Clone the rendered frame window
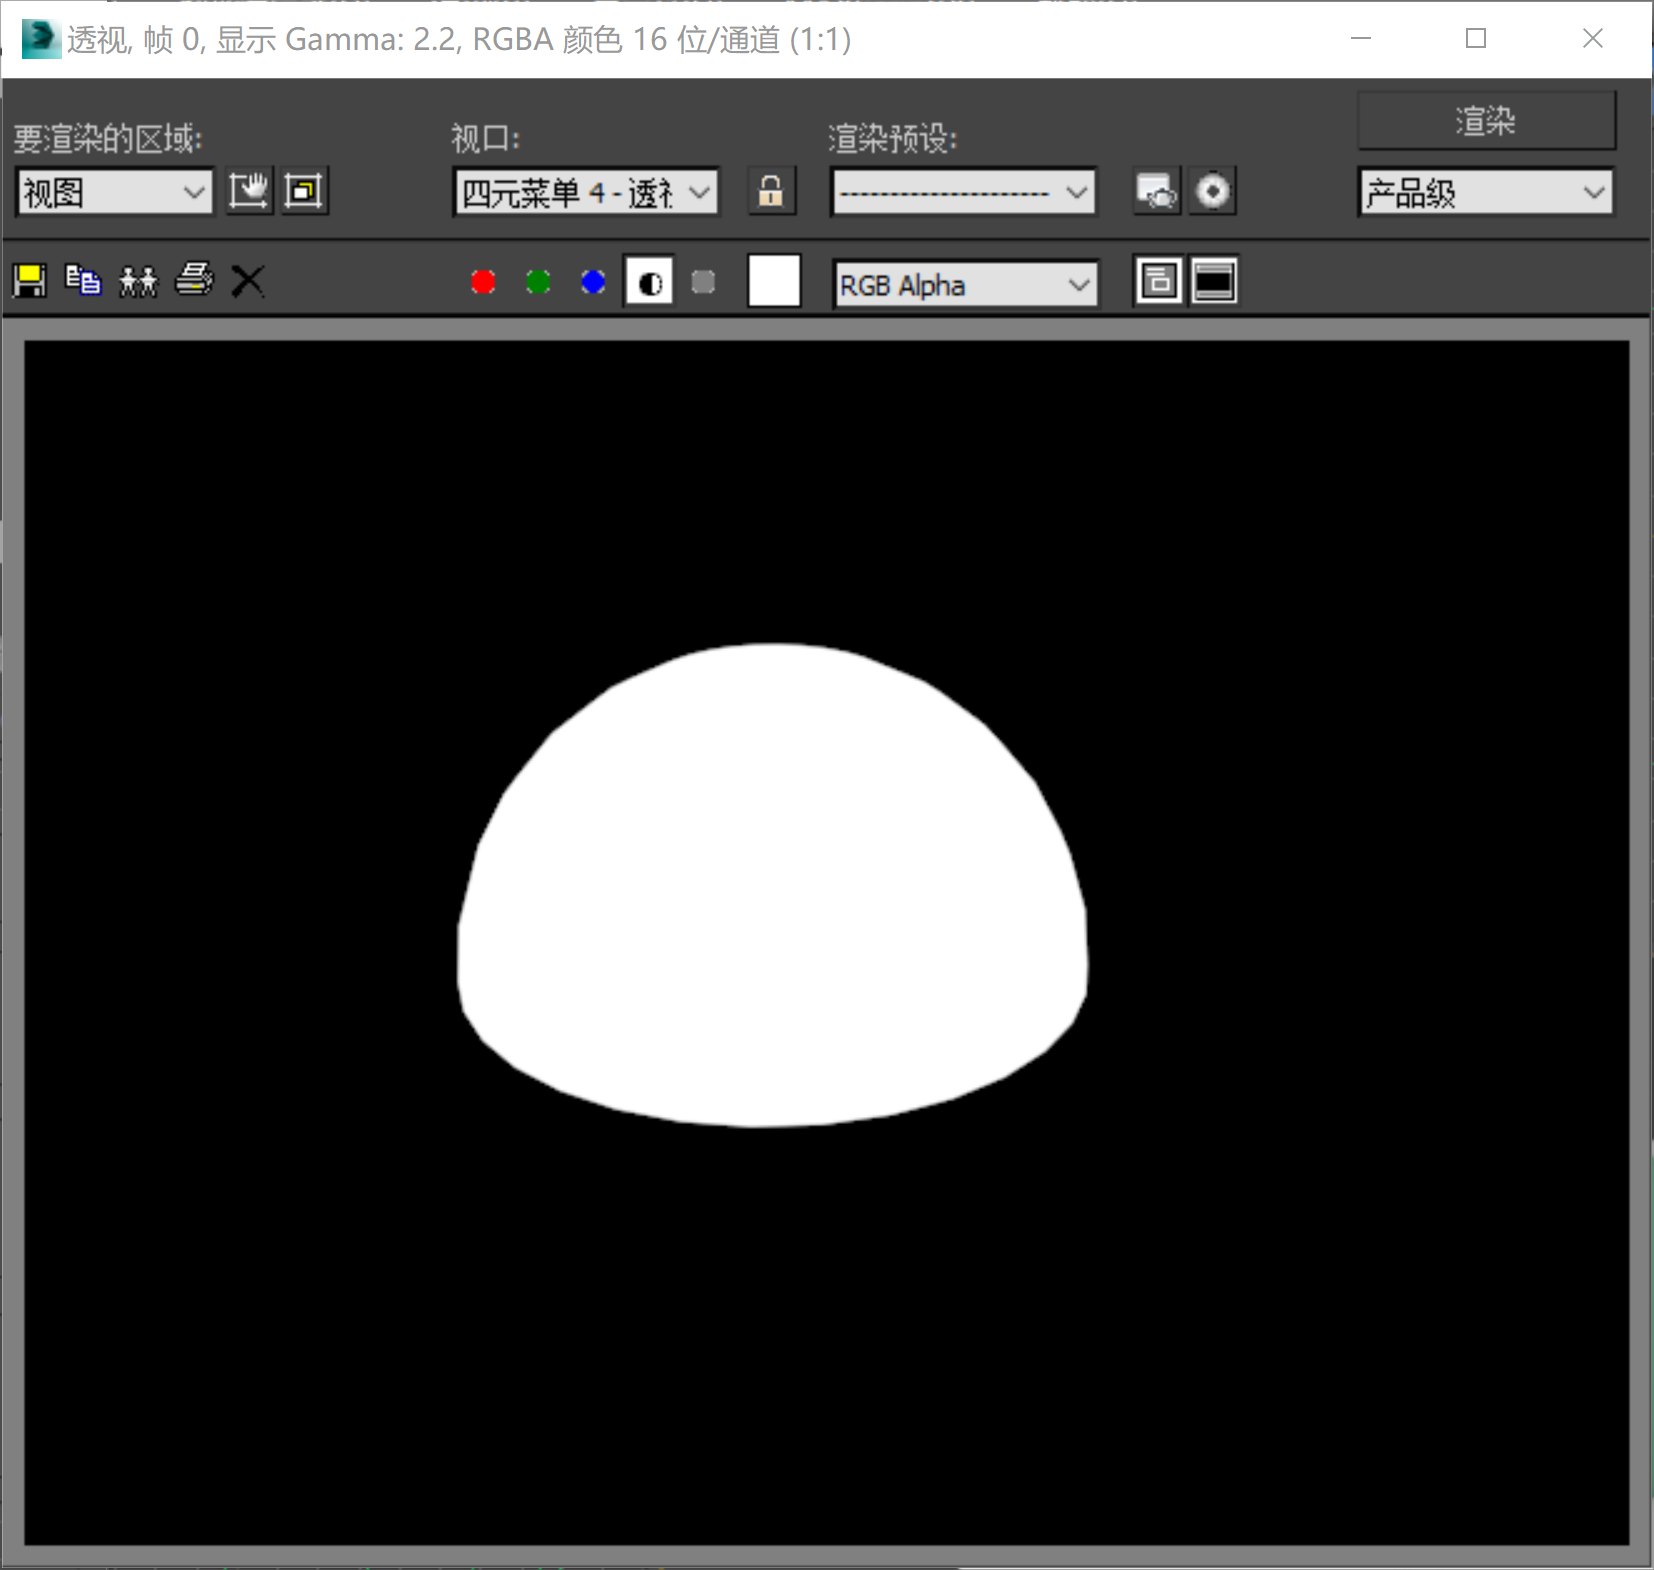 138,281
